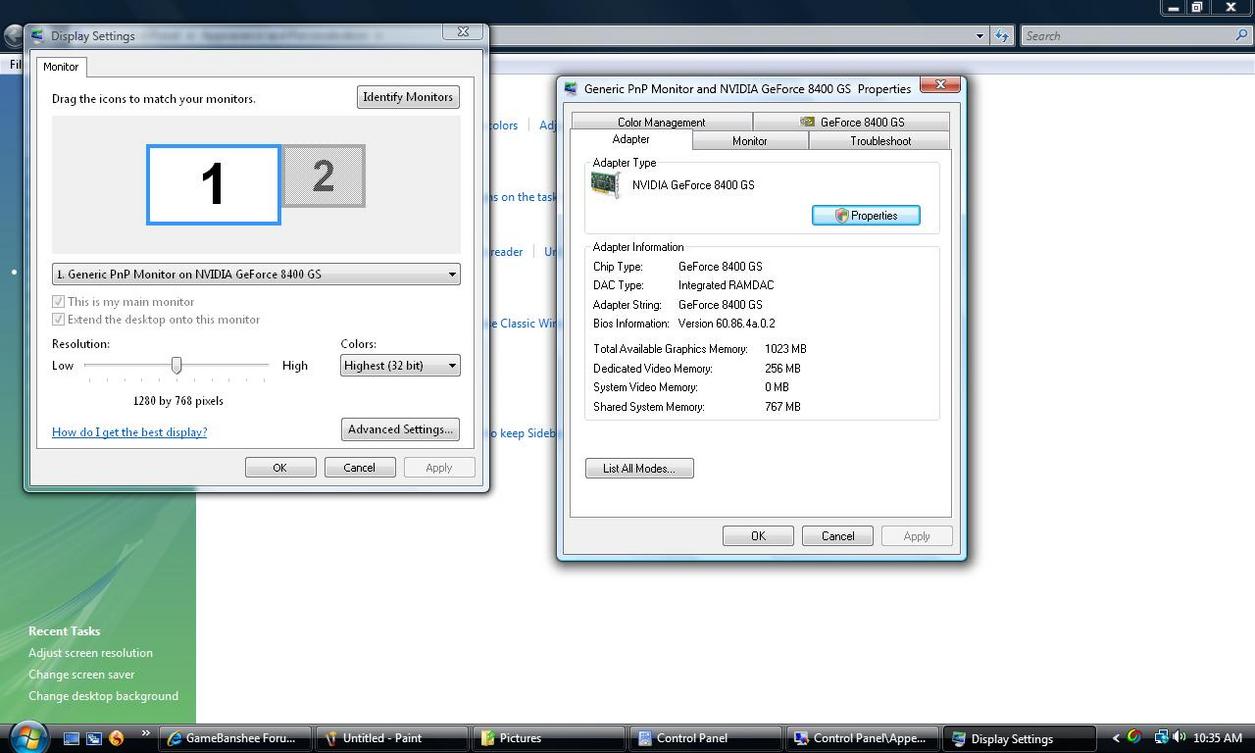
Task: Close the Display Settings dialog
Action: pyautogui.click(x=463, y=32)
